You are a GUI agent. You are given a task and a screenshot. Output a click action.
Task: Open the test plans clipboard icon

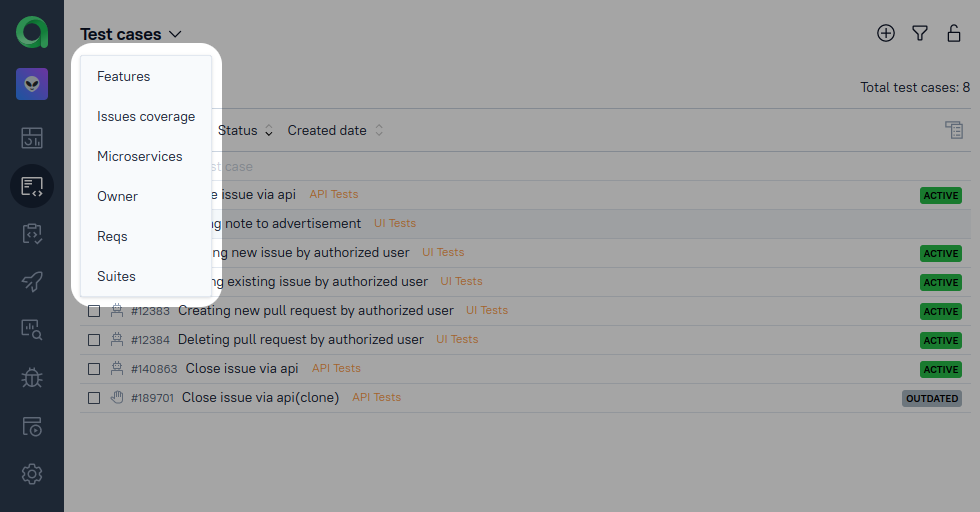pos(32,233)
